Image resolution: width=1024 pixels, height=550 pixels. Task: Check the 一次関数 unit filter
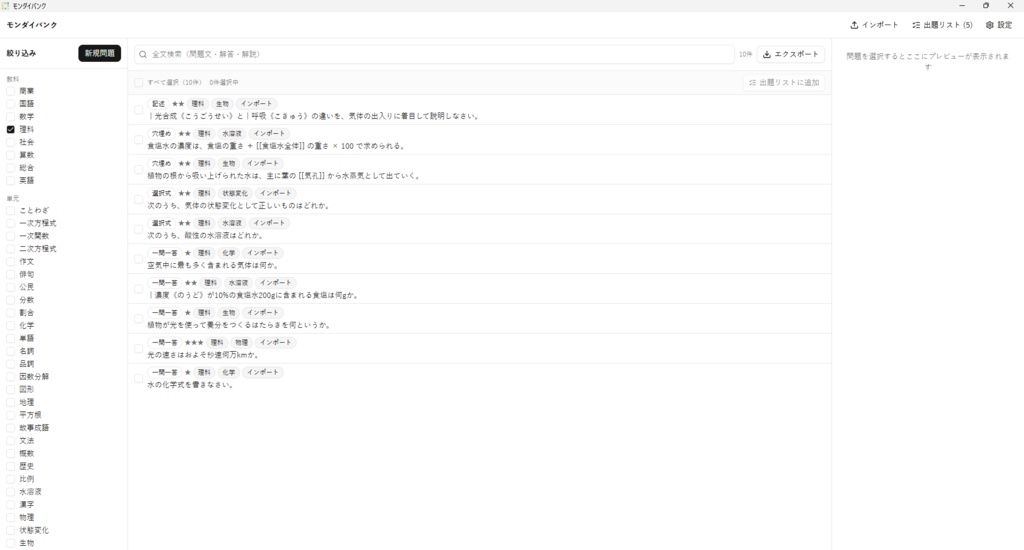10,236
